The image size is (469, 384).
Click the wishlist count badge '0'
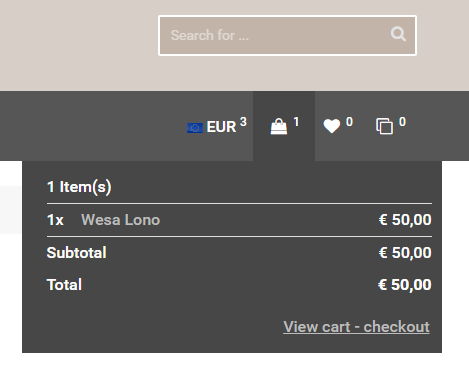coord(349,122)
